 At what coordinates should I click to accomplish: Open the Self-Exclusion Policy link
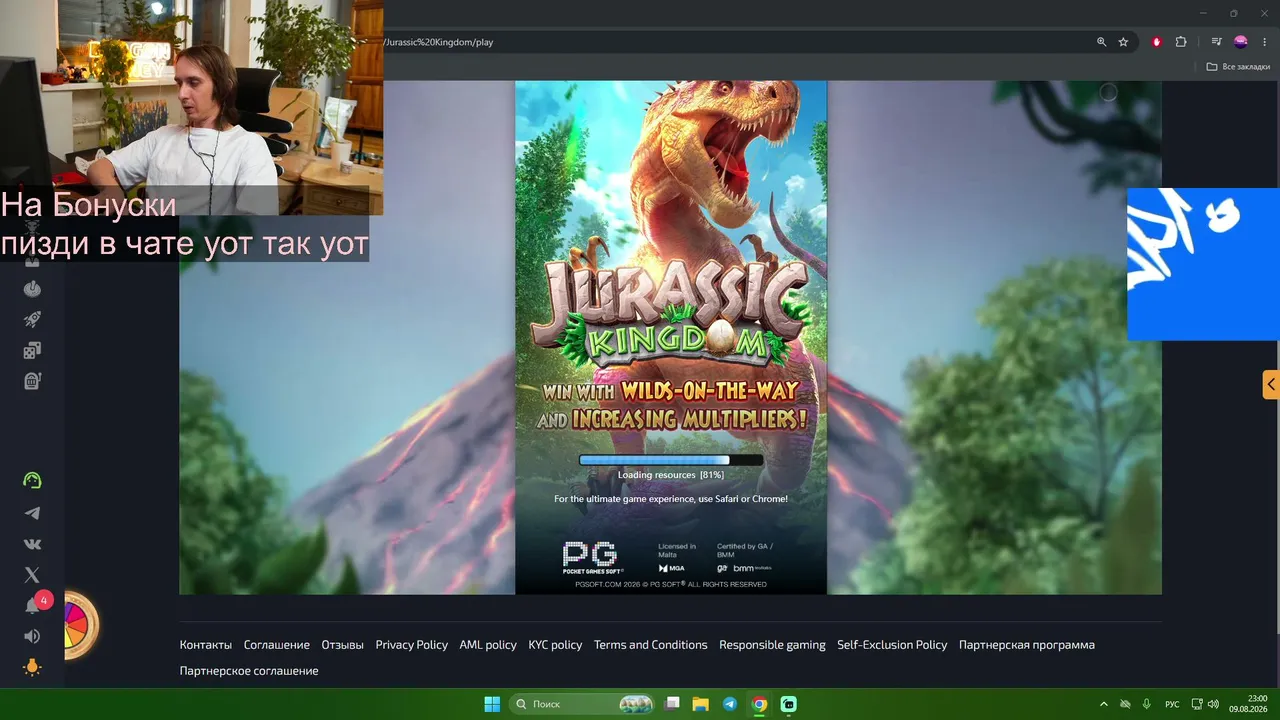pos(892,645)
